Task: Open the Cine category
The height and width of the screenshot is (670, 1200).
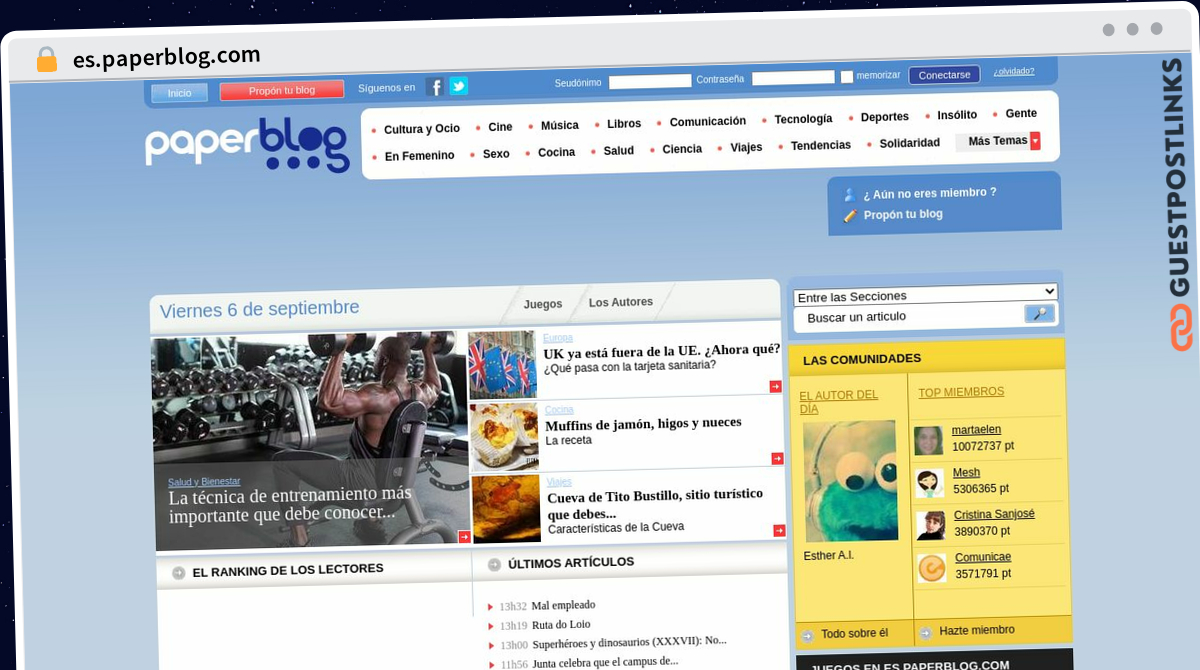Action: [x=500, y=127]
